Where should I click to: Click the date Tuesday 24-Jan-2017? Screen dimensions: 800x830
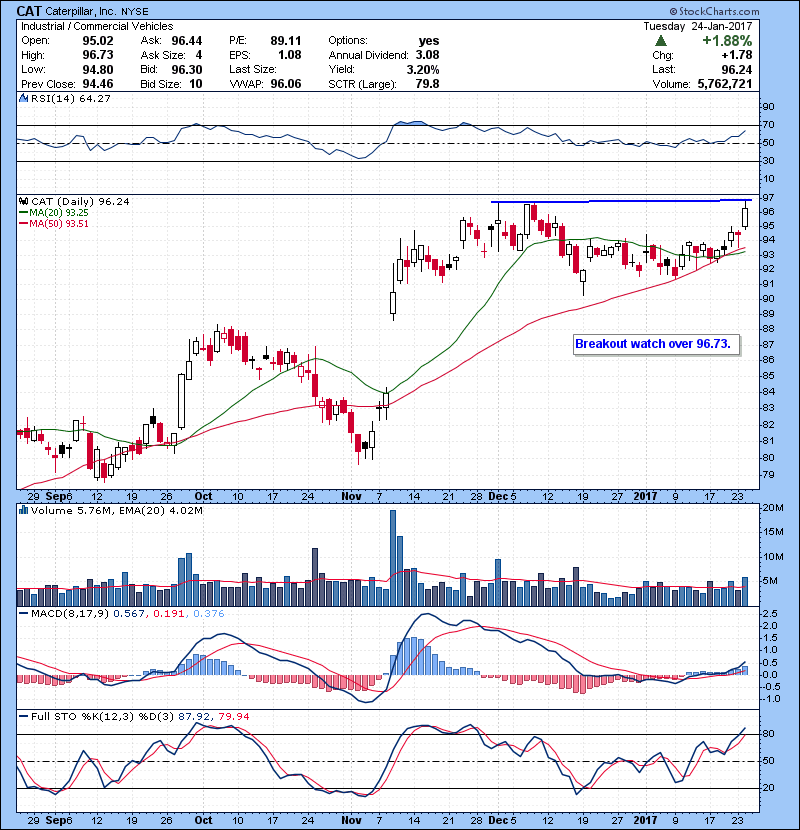[x=697, y=26]
